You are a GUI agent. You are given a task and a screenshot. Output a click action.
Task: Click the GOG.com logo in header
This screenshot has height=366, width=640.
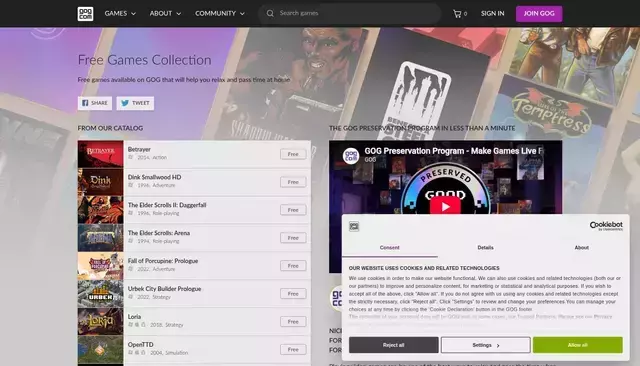click(85, 13)
